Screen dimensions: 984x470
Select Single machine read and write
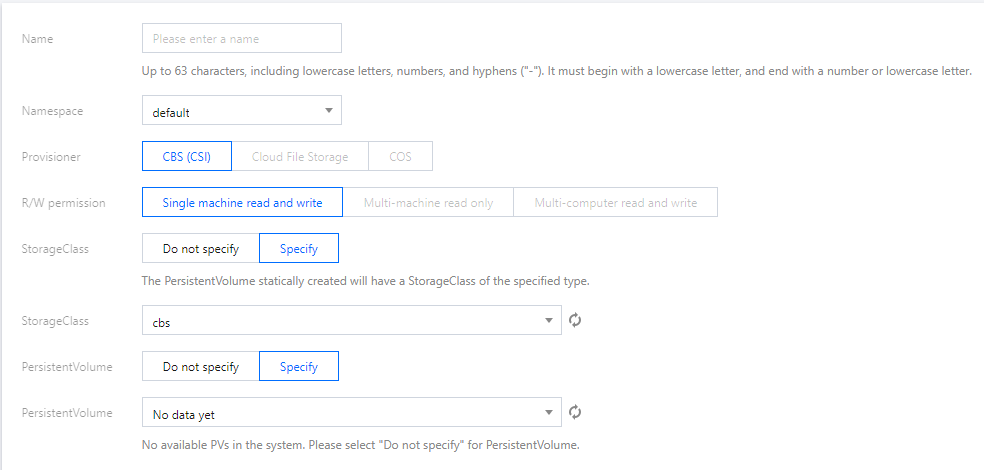pos(242,202)
